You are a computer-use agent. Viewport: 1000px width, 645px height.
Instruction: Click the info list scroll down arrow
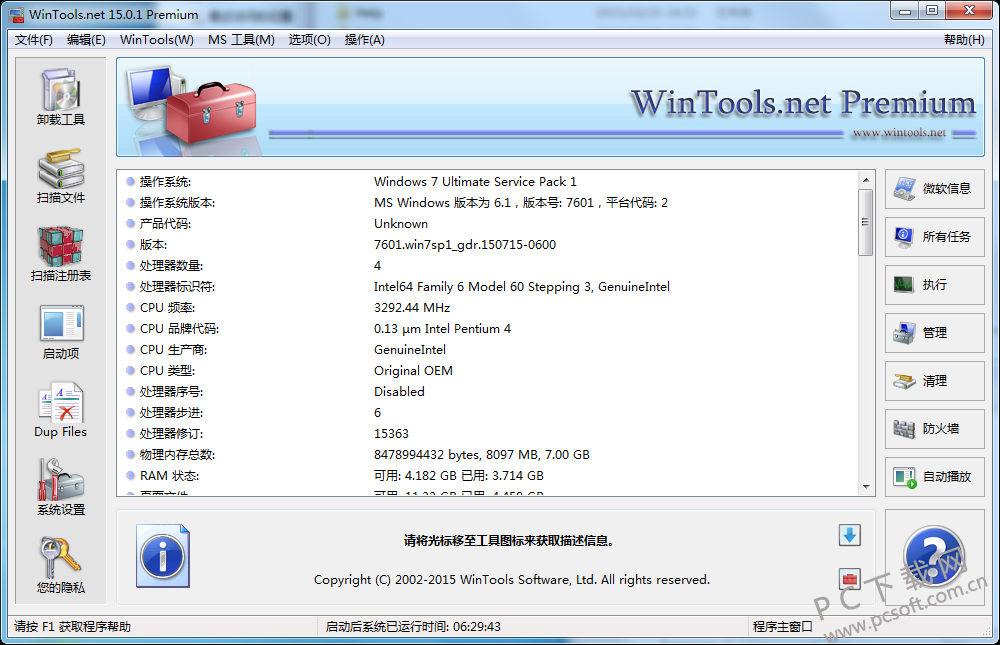tap(866, 487)
